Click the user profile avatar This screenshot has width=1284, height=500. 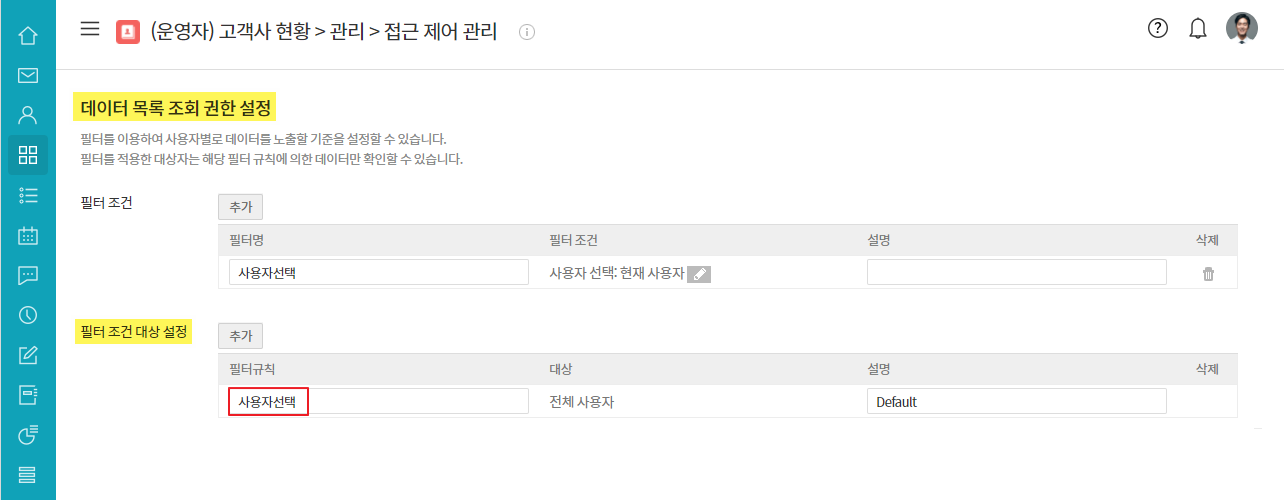[1242, 29]
